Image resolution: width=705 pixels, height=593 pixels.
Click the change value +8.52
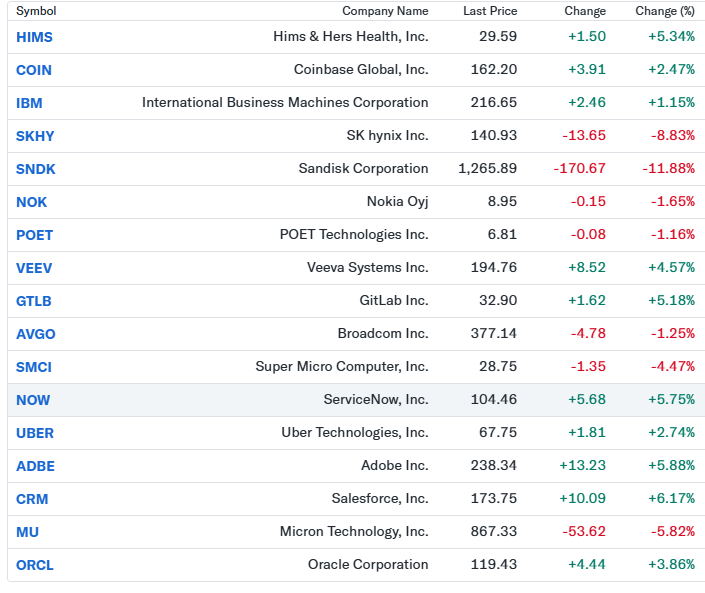coord(587,267)
